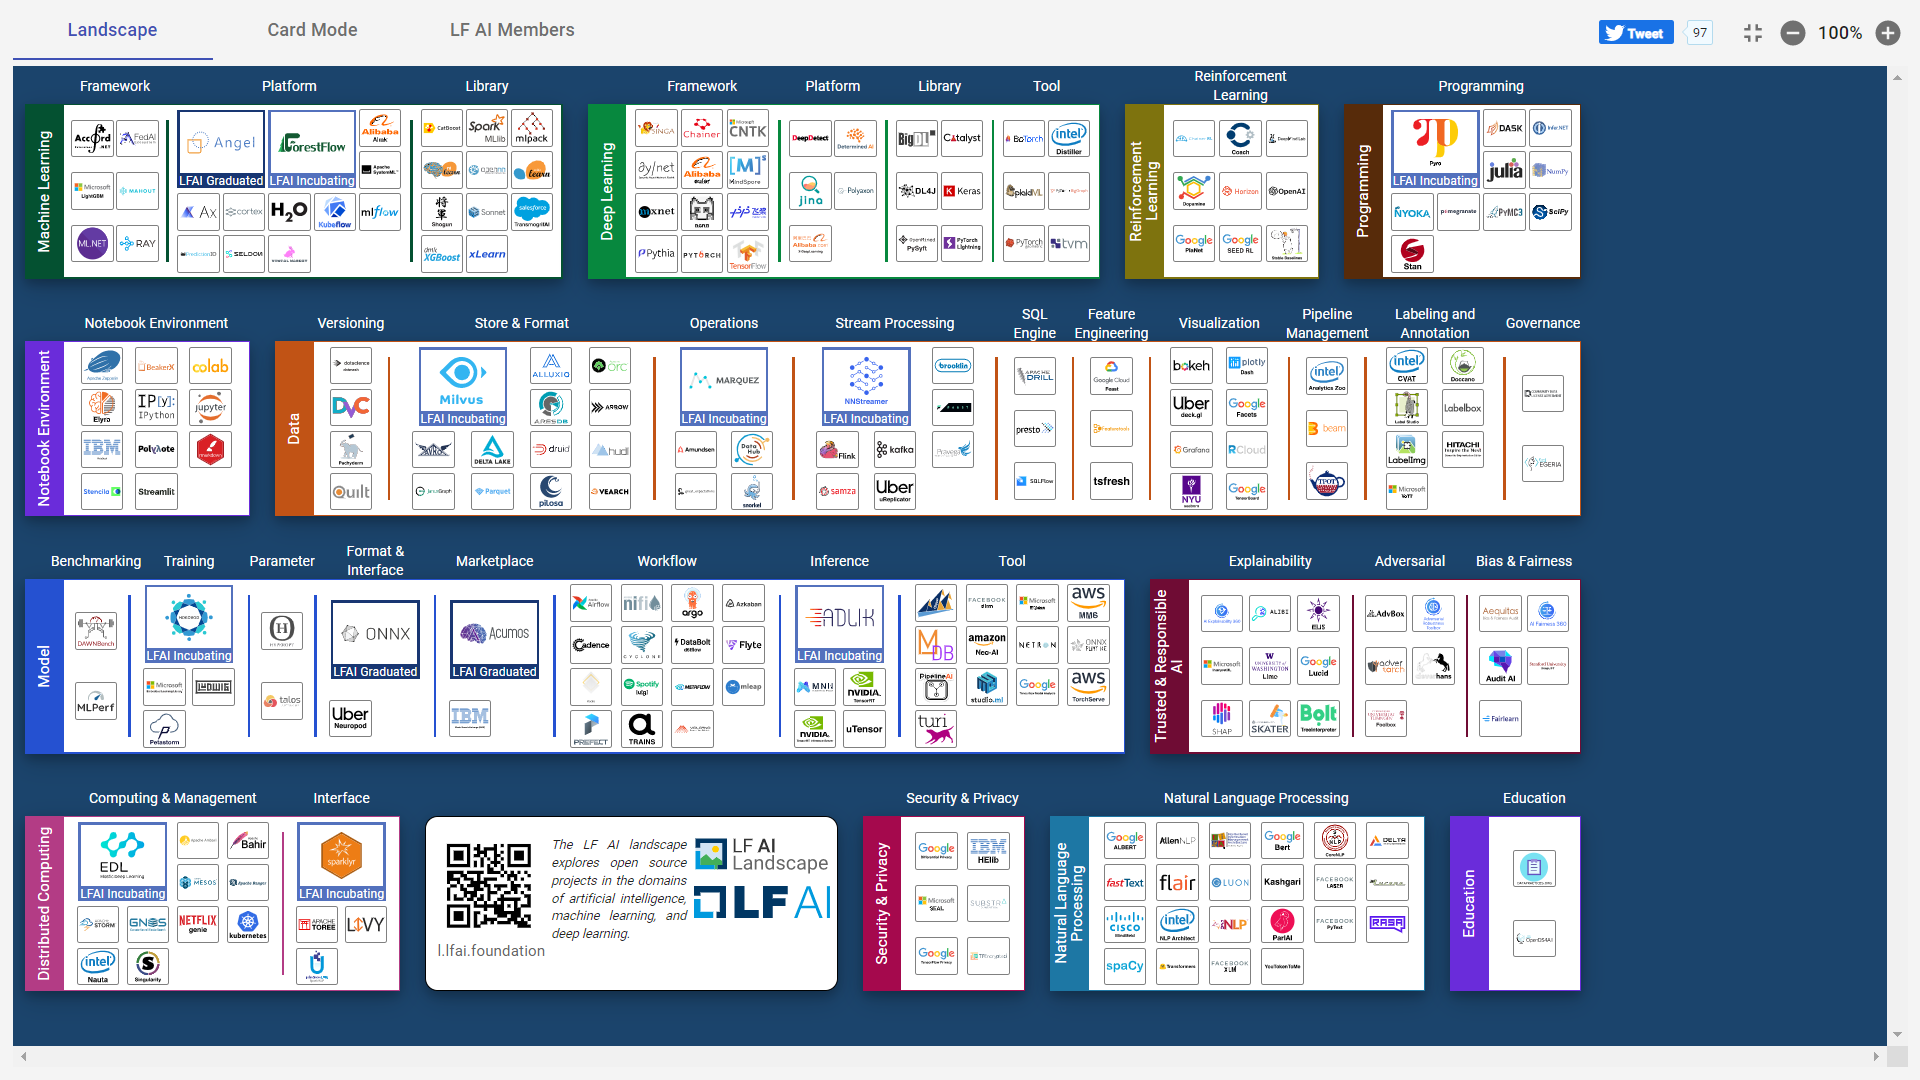Switch to the Card Mode tab
Screen dimensions: 1920x1080
pos(312,30)
